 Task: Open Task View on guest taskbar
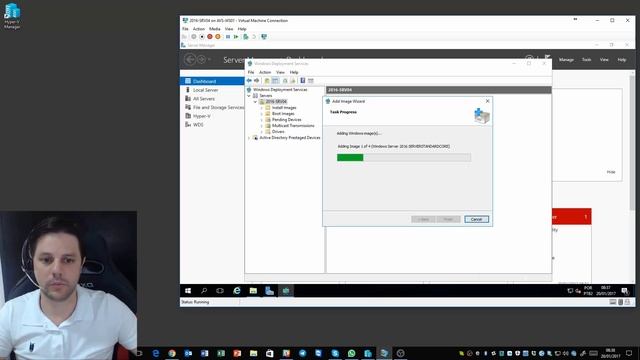[220, 291]
